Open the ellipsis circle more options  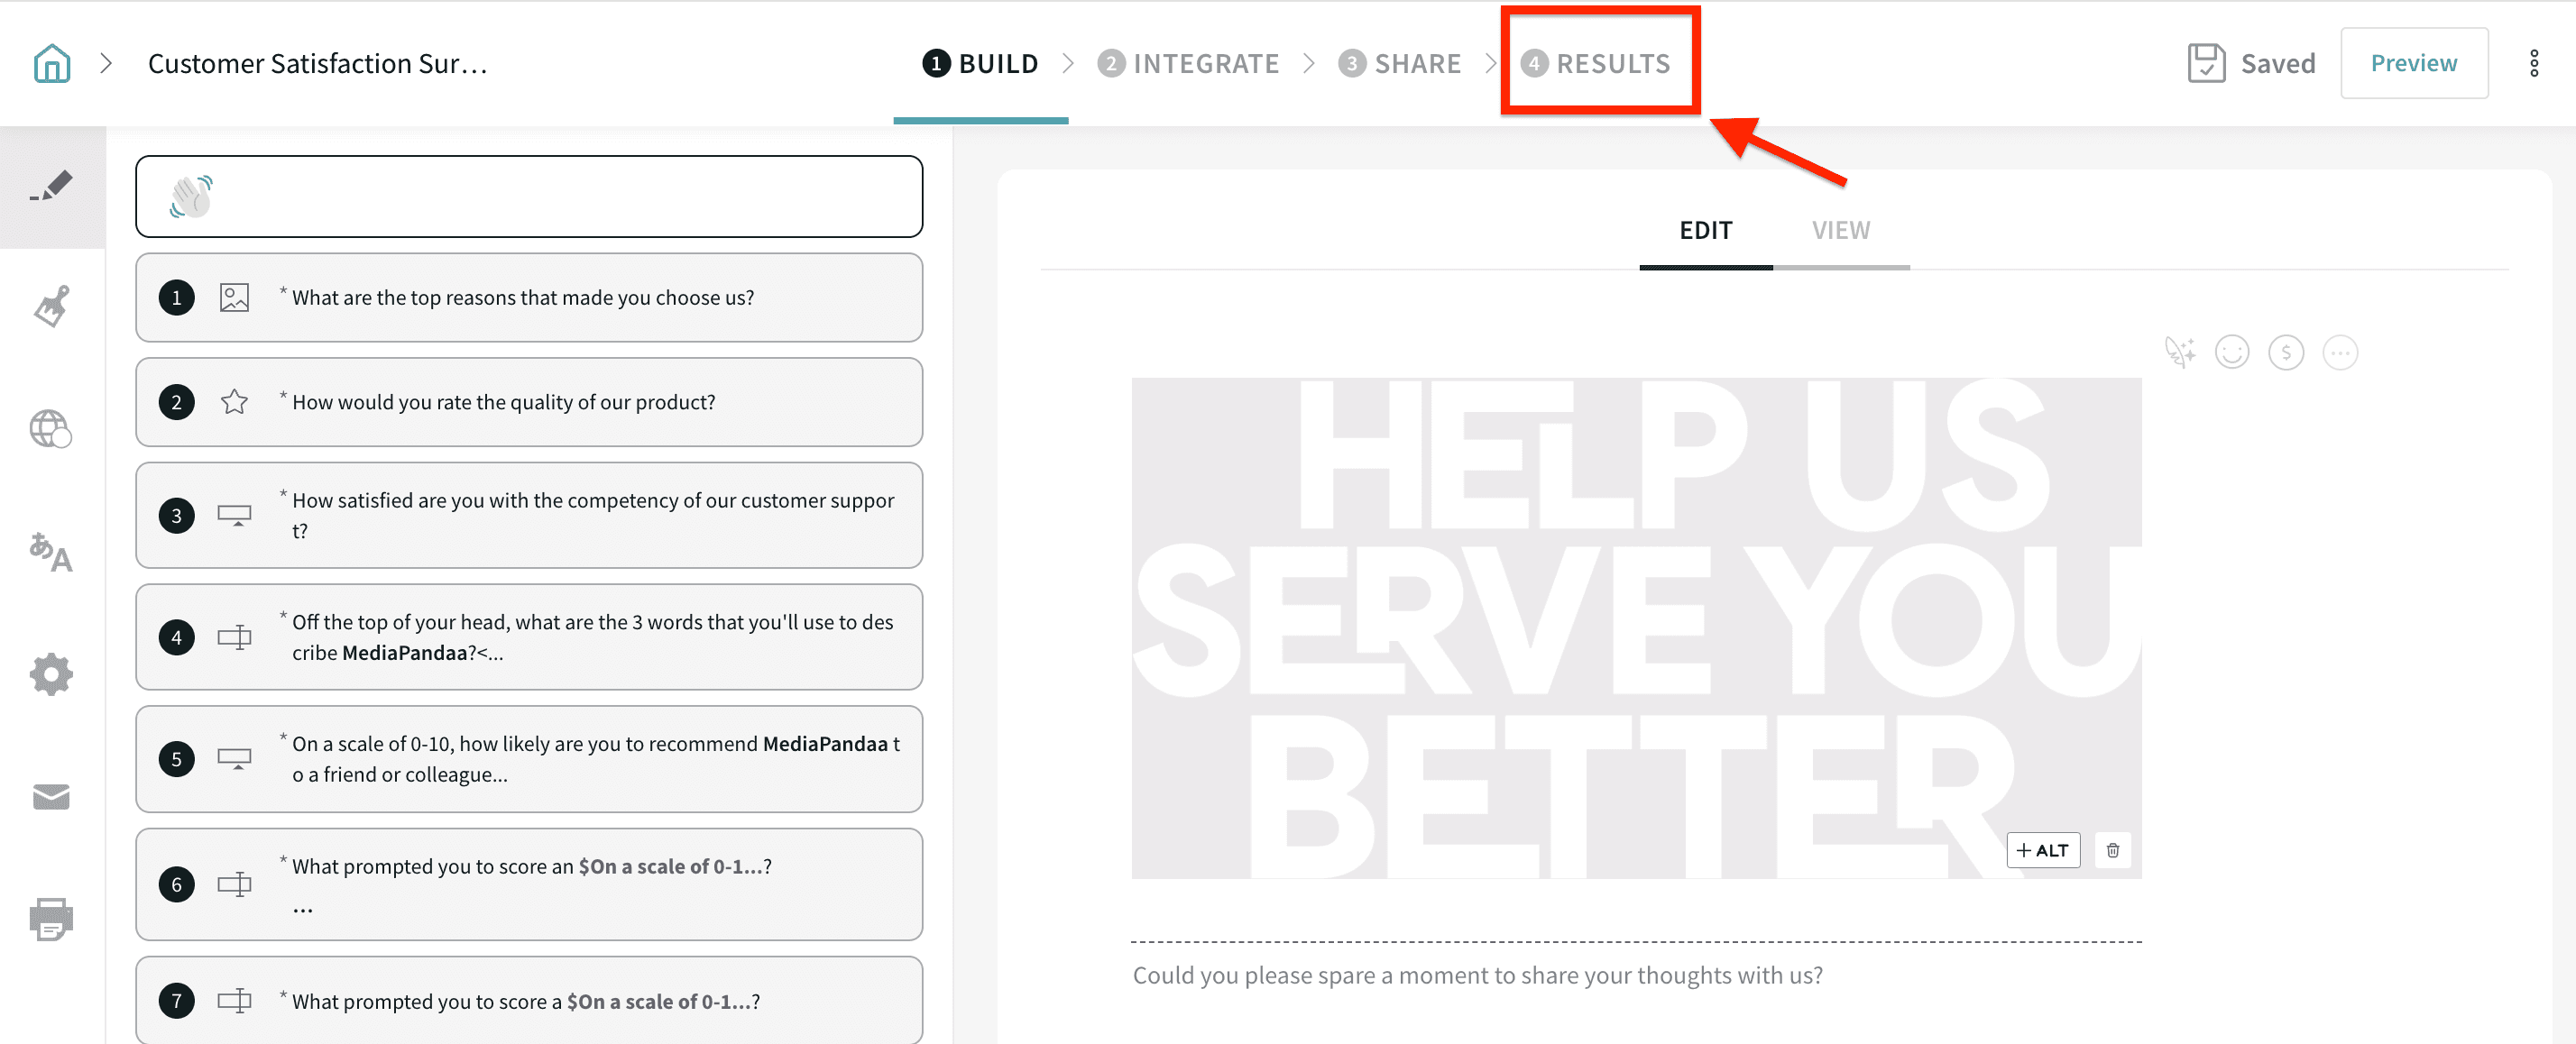click(2340, 352)
